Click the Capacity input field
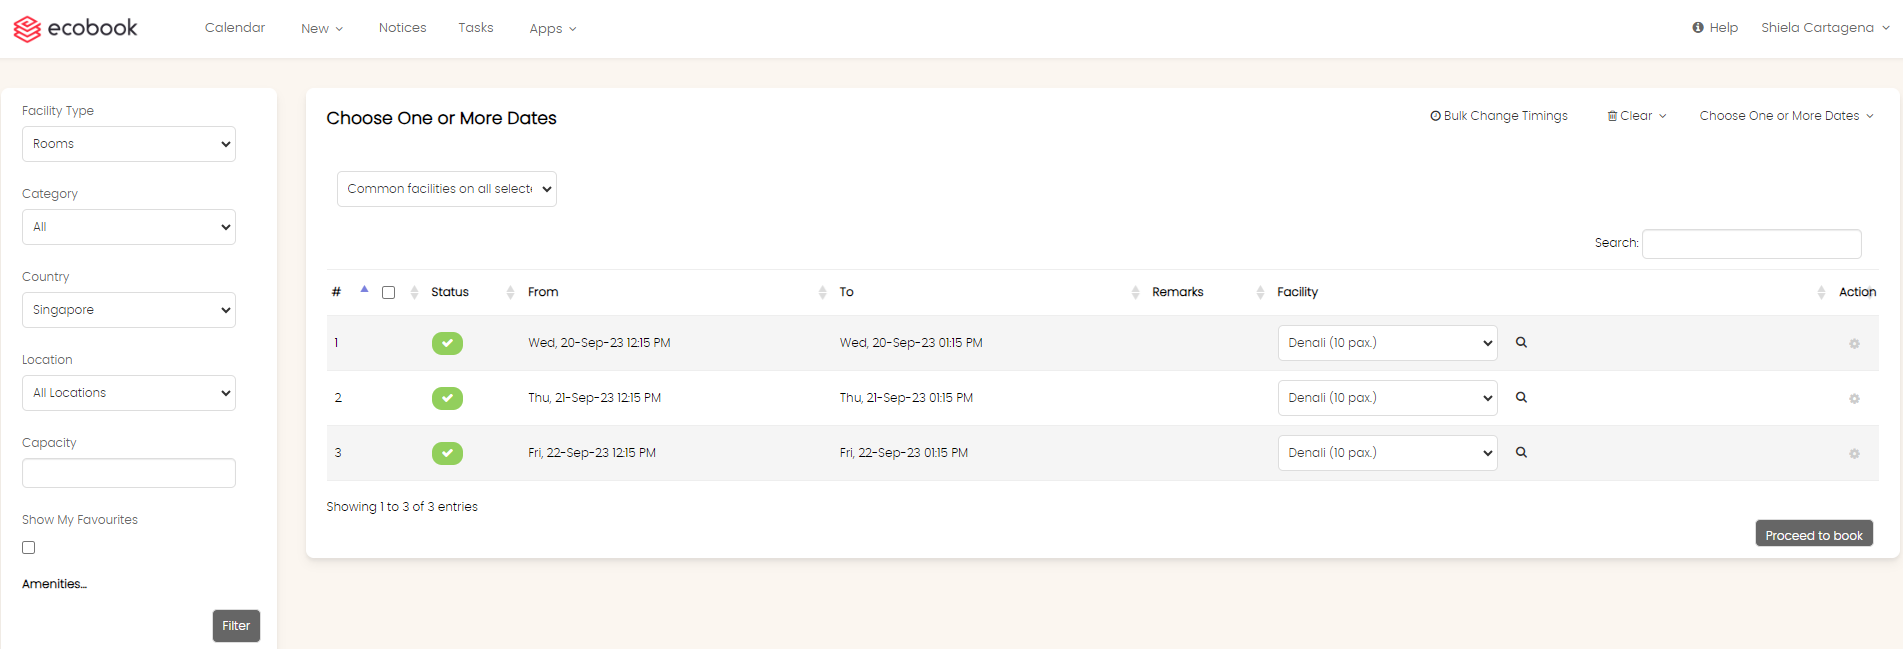The width and height of the screenshot is (1903, 649). click(x=129, y=473)
